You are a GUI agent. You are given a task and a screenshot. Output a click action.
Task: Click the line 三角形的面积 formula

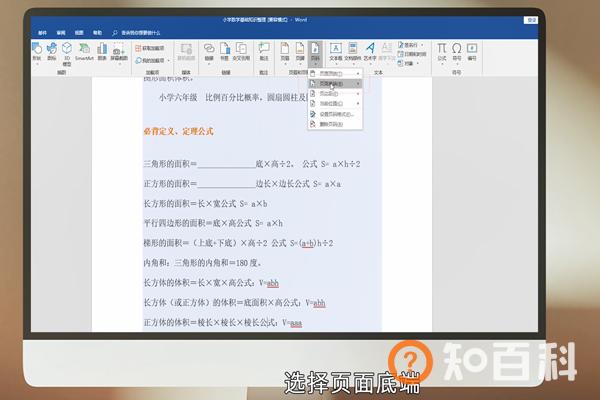252,164
